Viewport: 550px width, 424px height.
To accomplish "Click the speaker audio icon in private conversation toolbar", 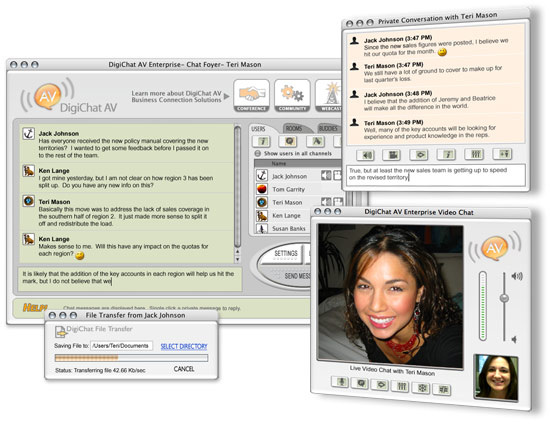I will tap(365, 155).
